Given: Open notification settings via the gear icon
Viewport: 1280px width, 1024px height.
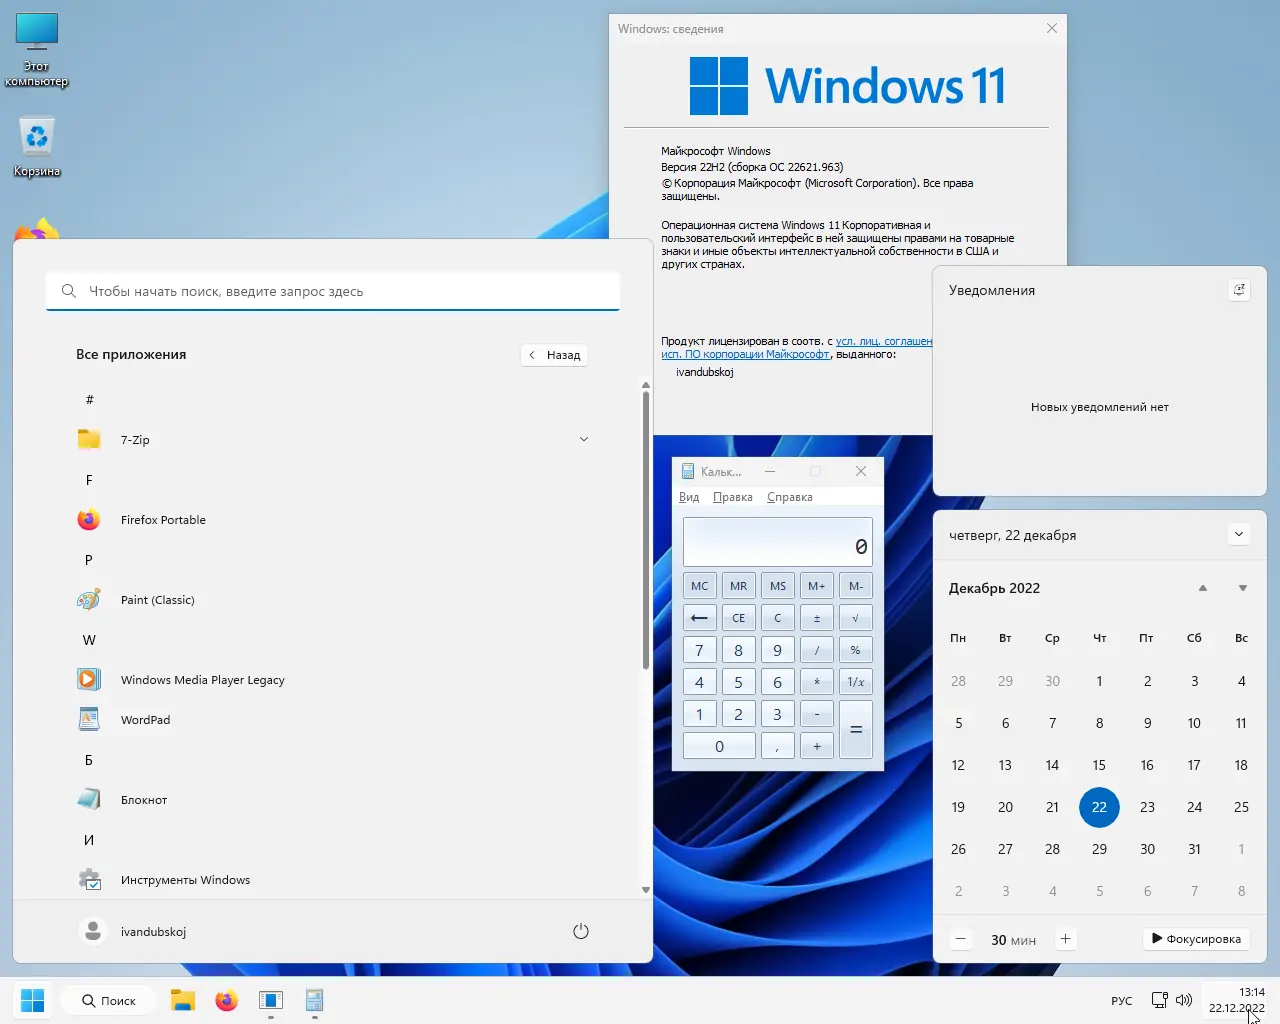Looking at the screenshot, I should (1238, 289).
